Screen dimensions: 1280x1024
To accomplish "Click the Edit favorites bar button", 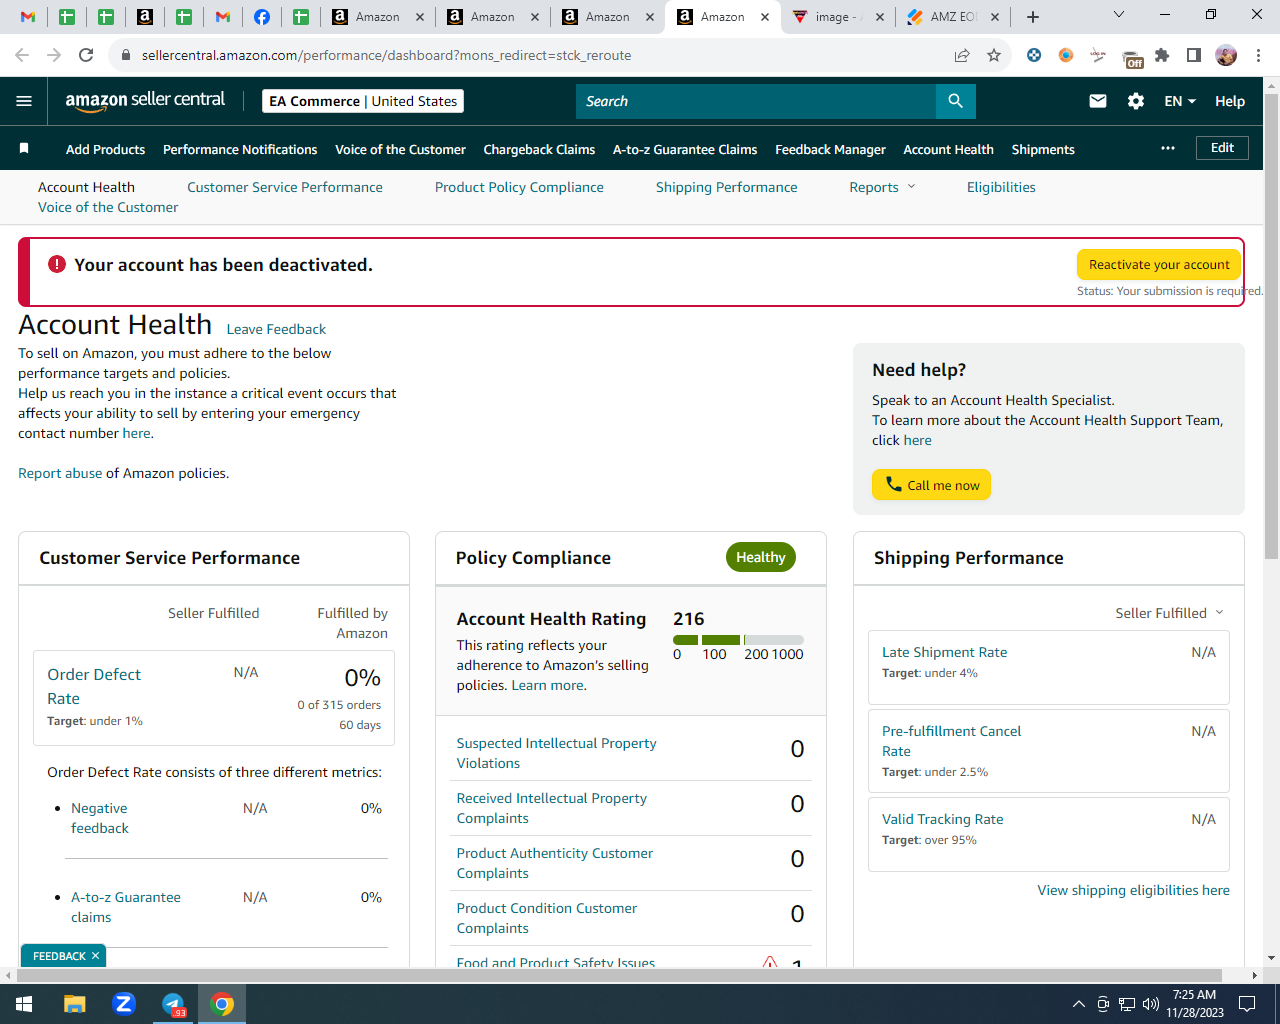I will pyautogui.click(x=1222, y=148).
